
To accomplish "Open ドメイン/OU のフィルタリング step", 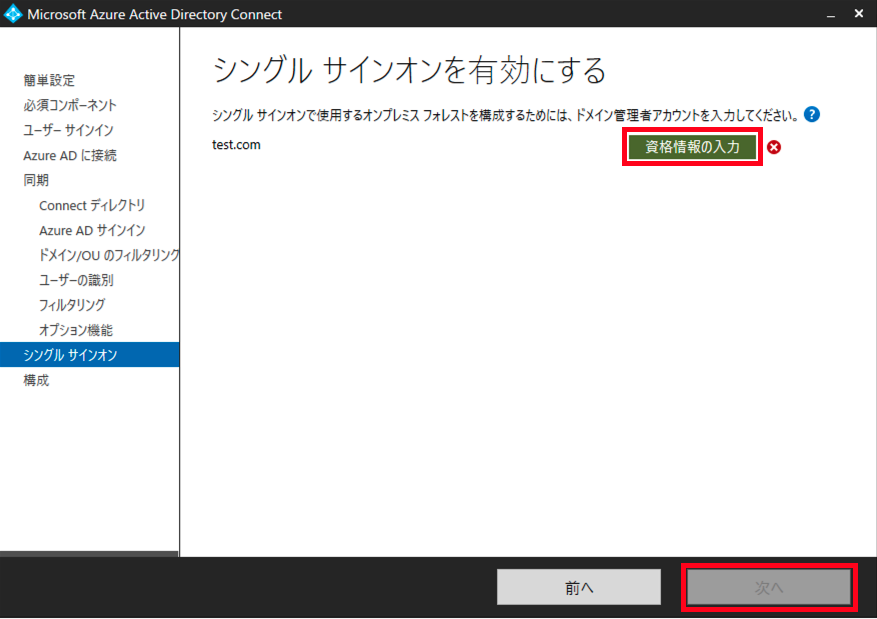I will (109, 255).
